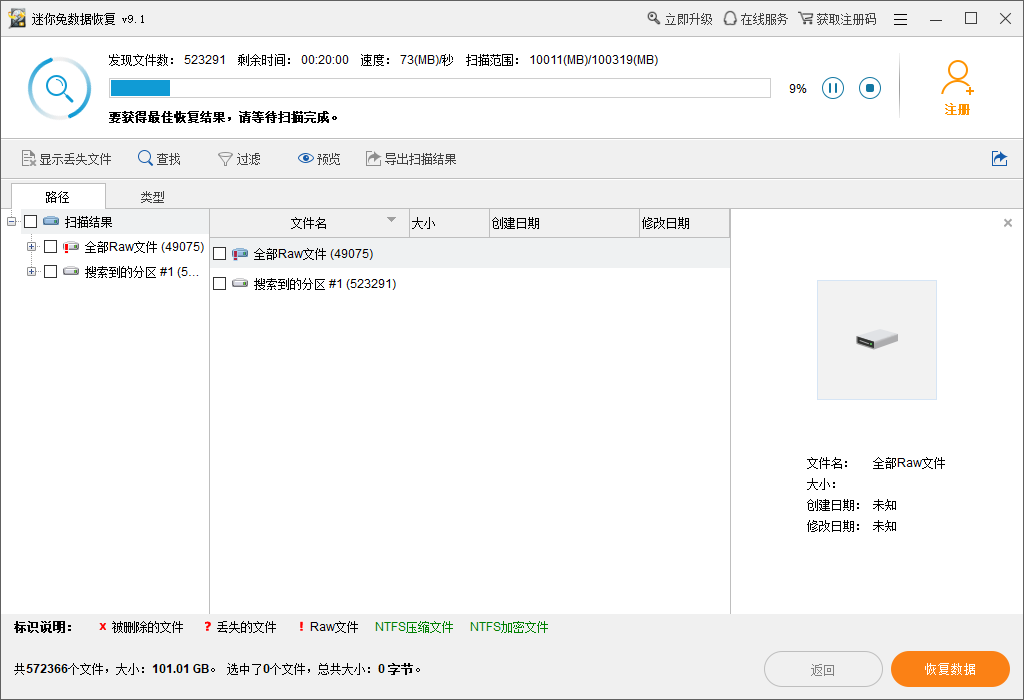1024x700 pixels.
Task: Click the 扫描范围 value 10011(MB)/100319(MB)
Action: [594, 60]
